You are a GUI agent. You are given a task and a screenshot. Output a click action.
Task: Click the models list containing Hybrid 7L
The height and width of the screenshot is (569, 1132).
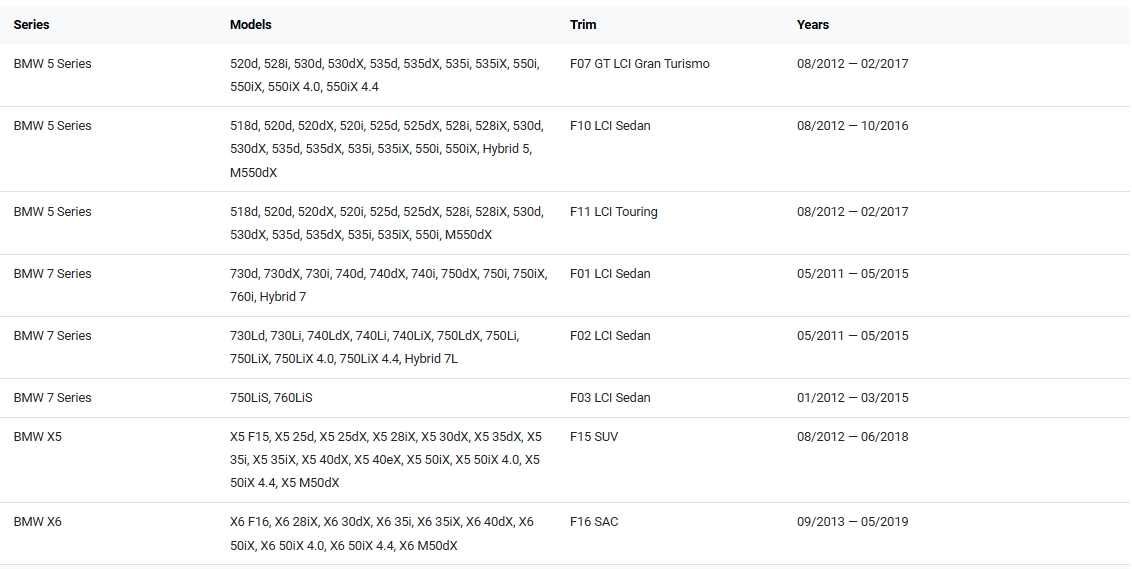[374, 347]
